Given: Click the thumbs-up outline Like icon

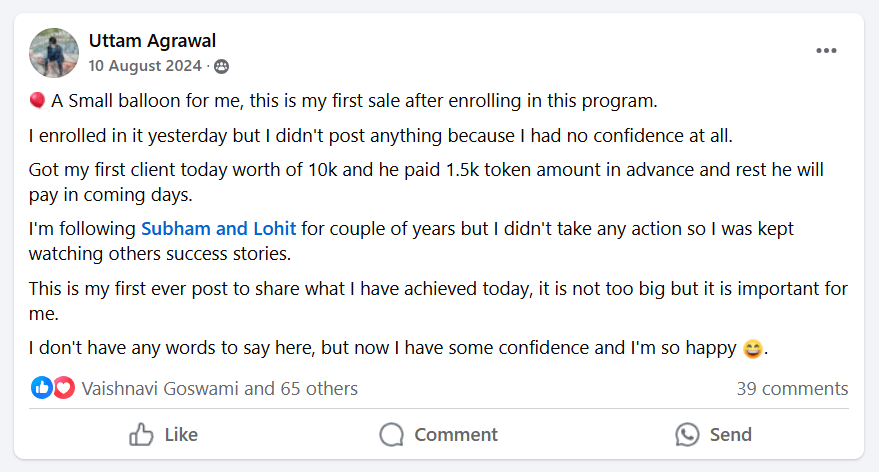Looking at the screenshot, I should (x=141, y=435).
